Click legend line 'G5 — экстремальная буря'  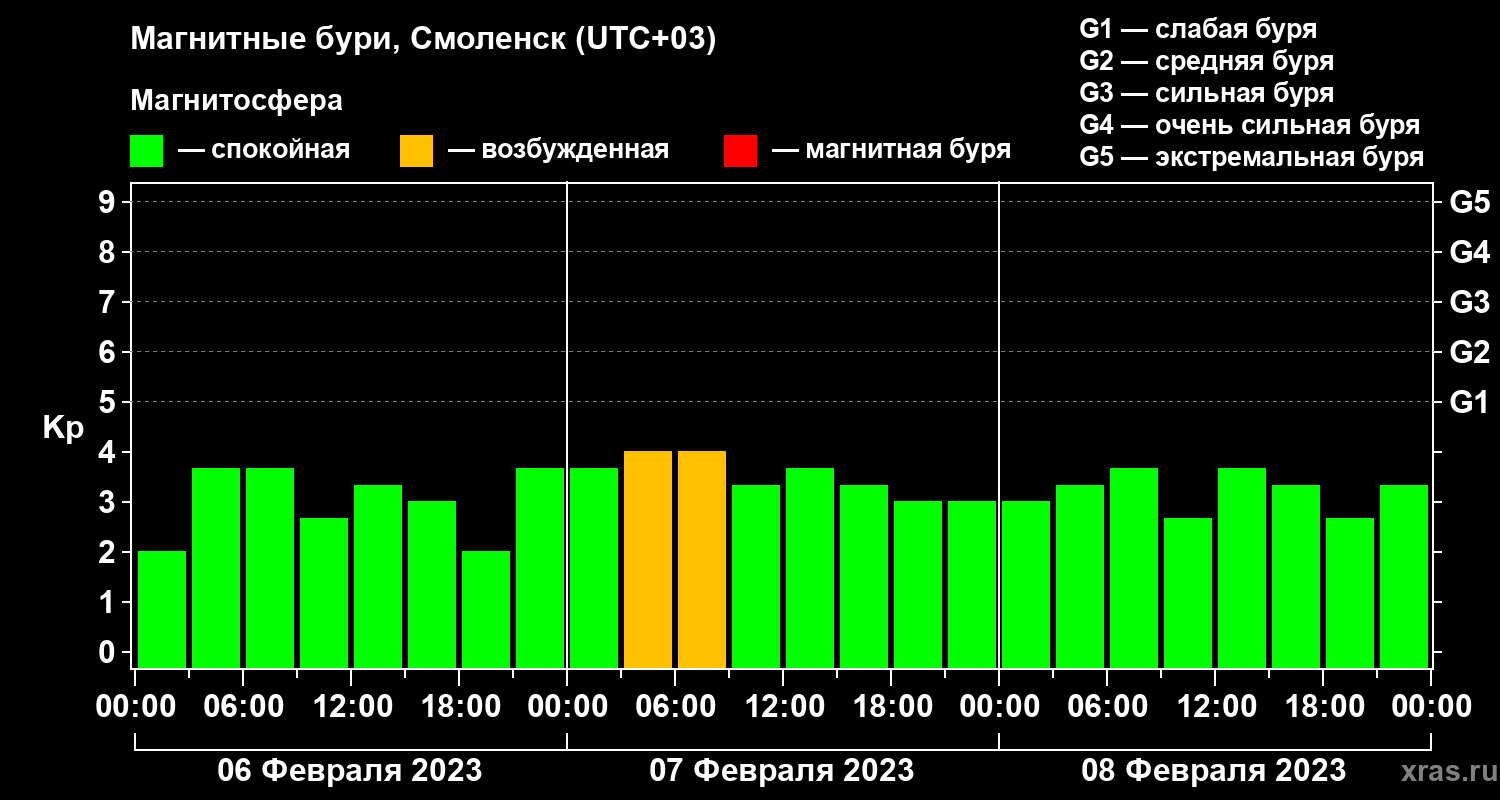[1252, 158]
